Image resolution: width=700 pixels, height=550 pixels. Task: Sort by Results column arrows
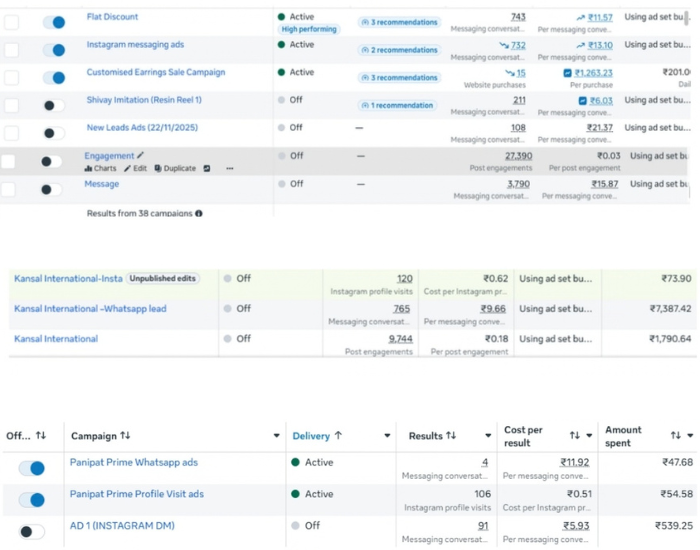click(x=451, y=435)
